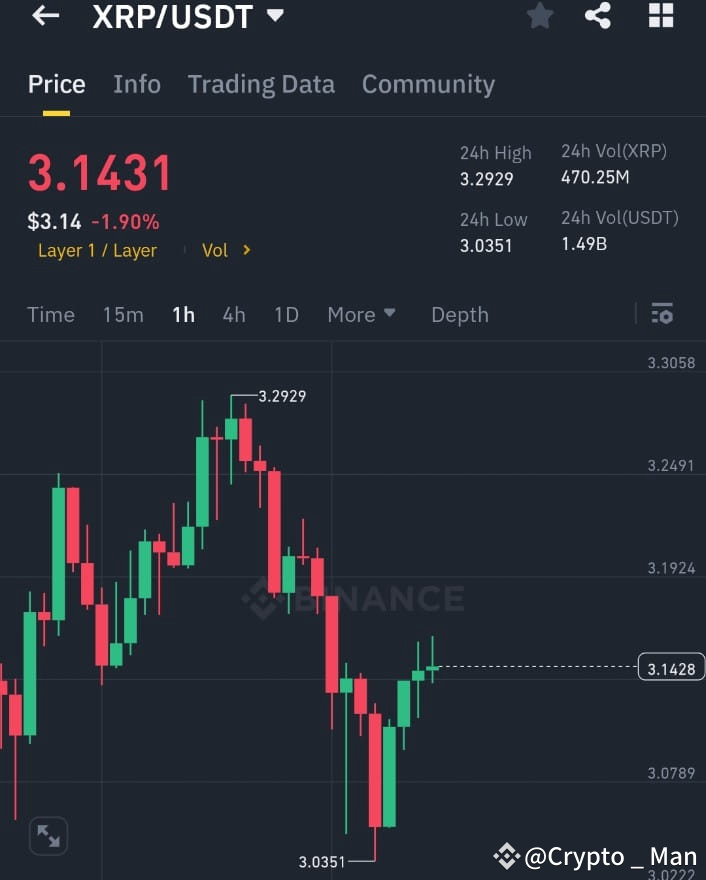Select the Info tab
The image size is (706, 880).
(x=137, y=84)
